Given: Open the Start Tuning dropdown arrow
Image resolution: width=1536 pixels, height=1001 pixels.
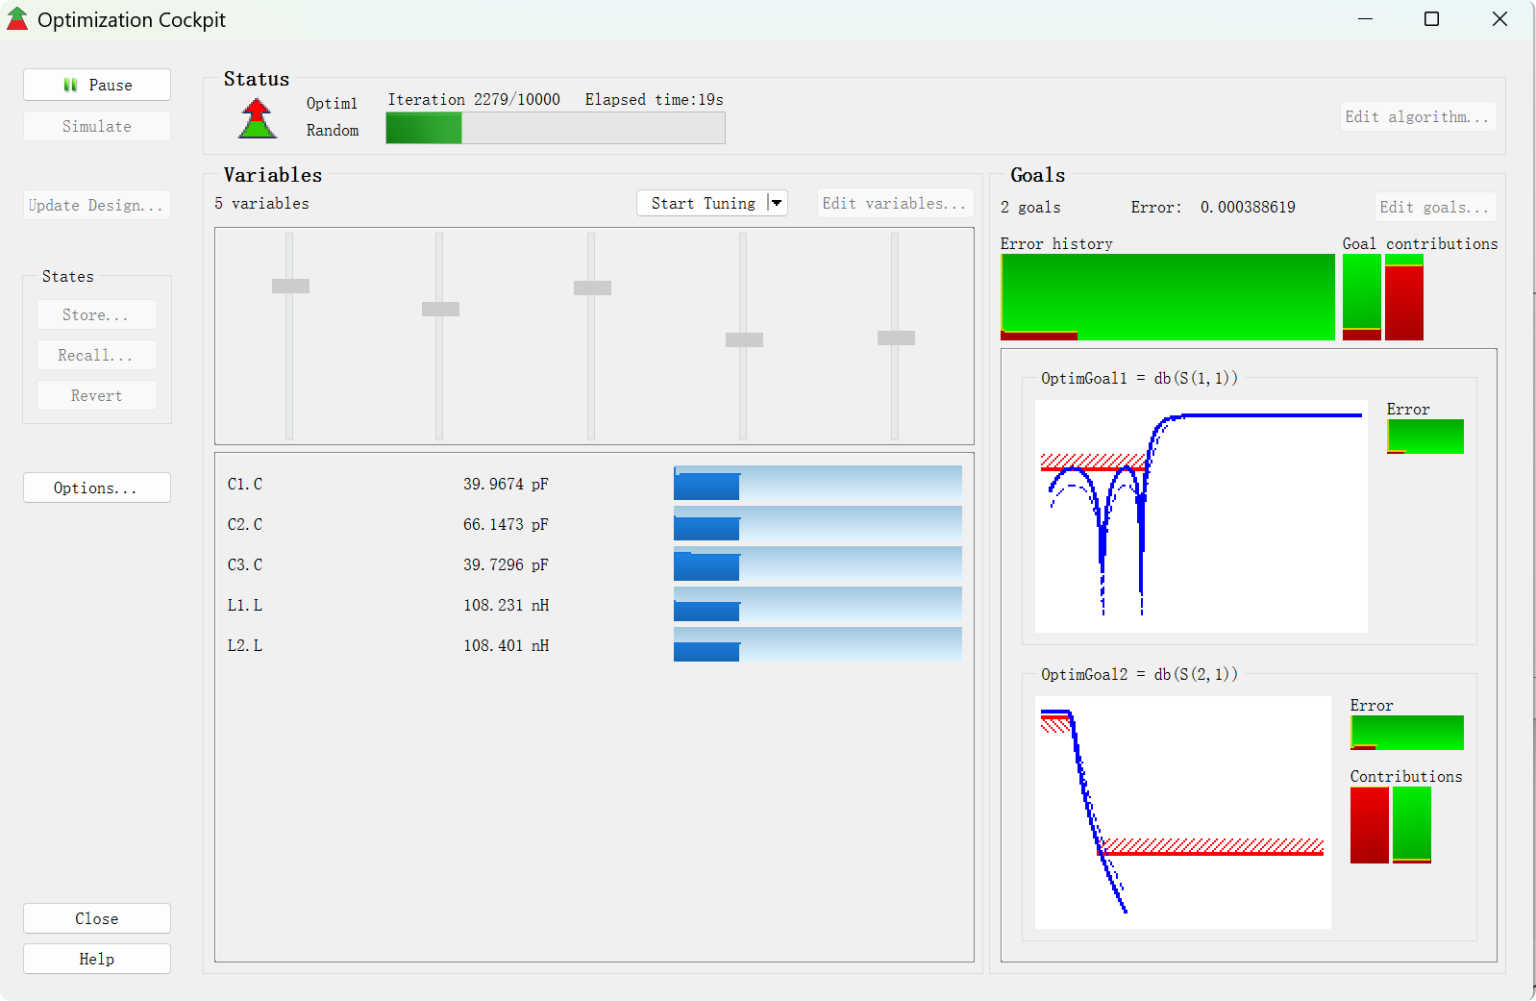Looking at the screenshot, I should 776,202.
